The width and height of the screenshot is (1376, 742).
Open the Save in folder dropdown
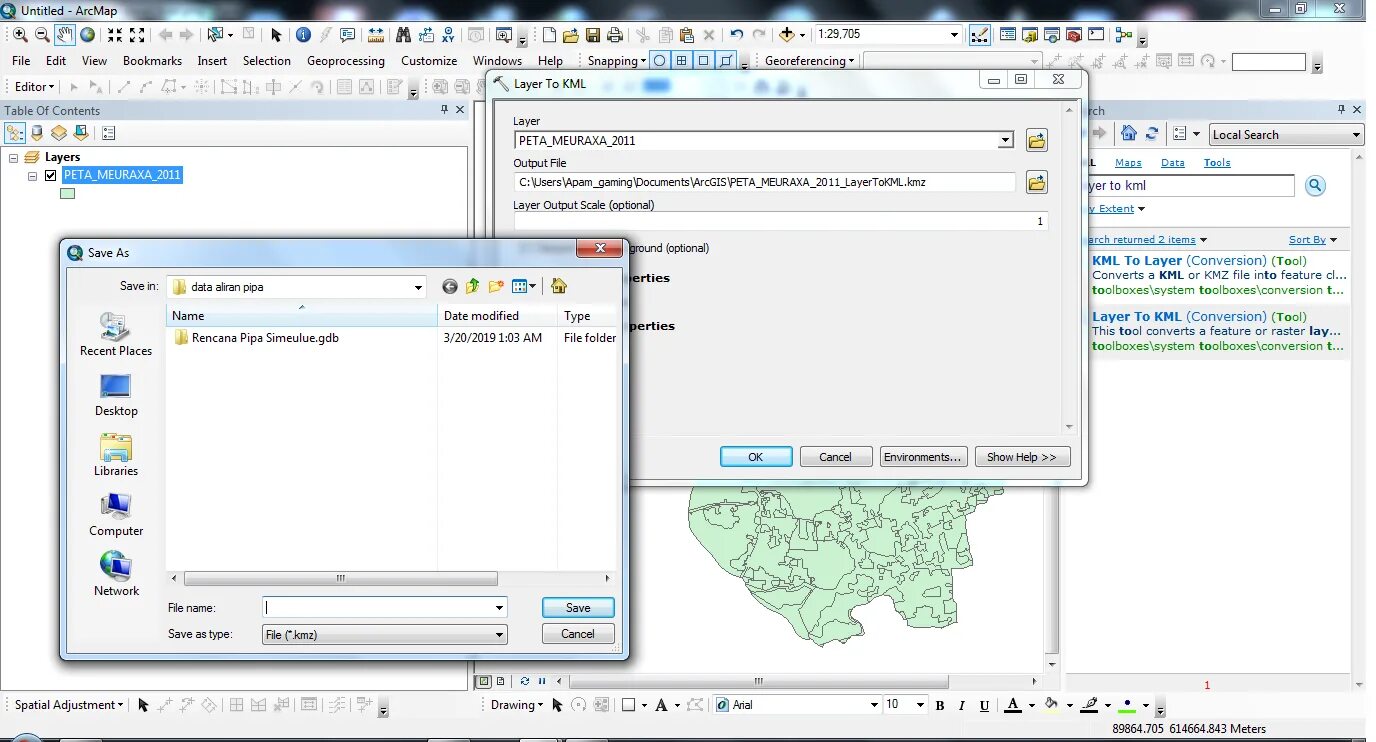419,287
